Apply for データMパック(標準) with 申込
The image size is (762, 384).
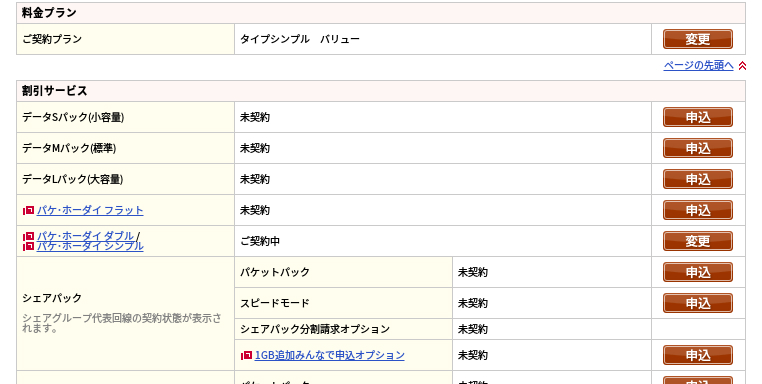point(698,148)
